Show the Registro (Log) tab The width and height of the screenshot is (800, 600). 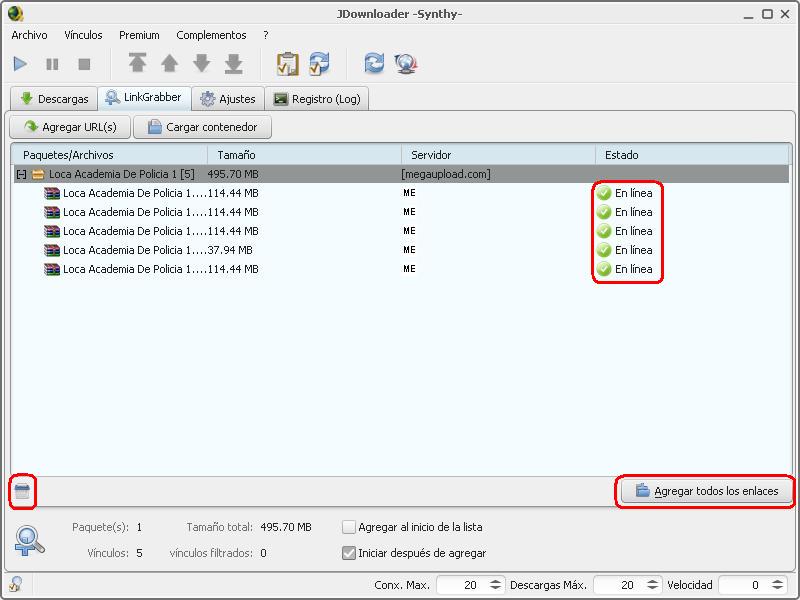point(317,98)
